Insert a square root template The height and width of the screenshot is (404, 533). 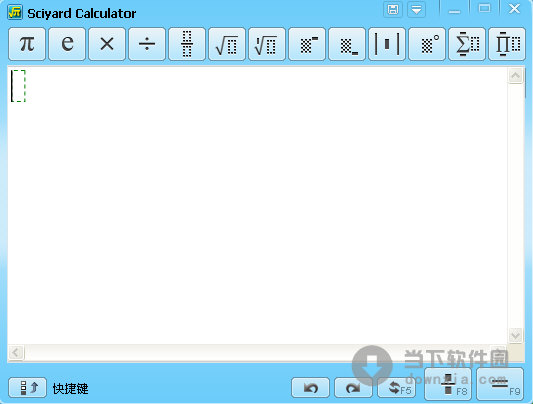click(x=227, y=44)
